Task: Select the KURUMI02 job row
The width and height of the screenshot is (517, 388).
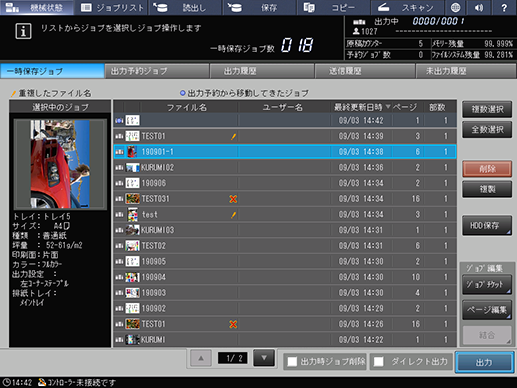Action: (x=285, y=167)
